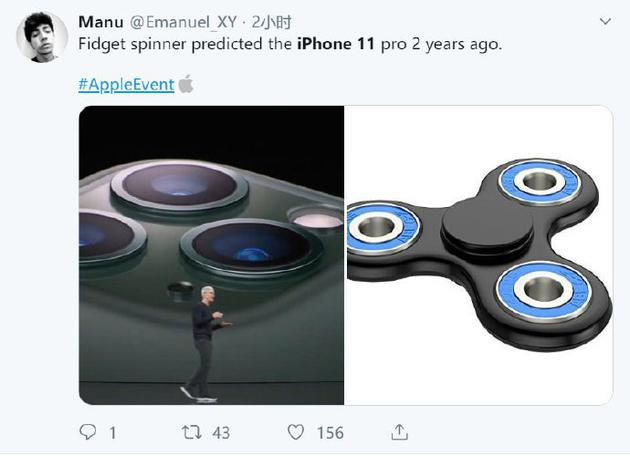Click the reply count of 1

112,433
